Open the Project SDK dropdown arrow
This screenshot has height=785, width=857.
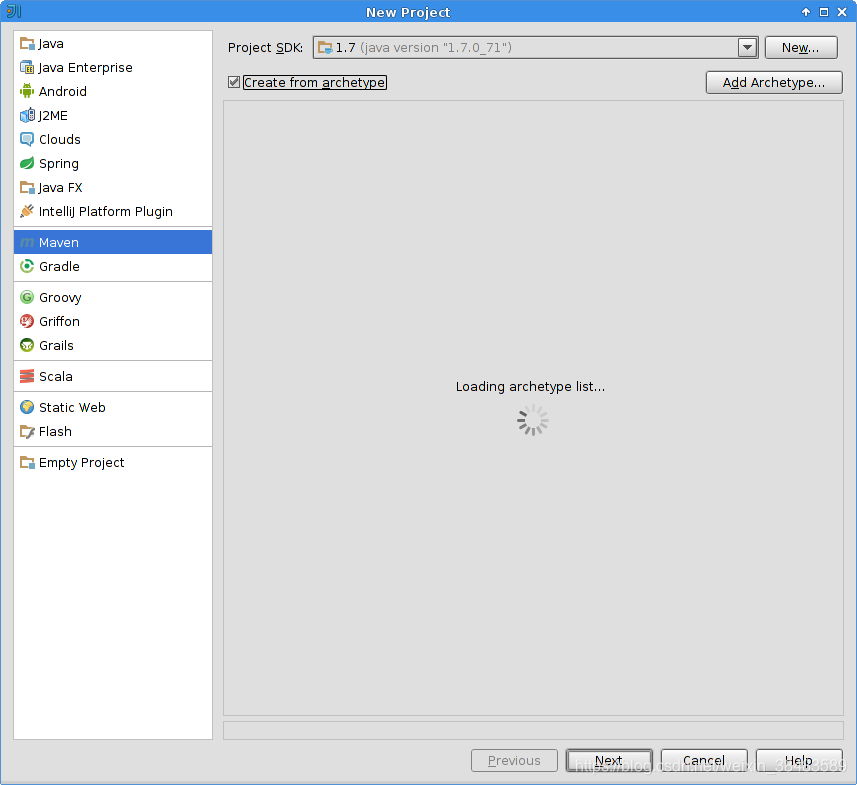(x=747, y=48)
